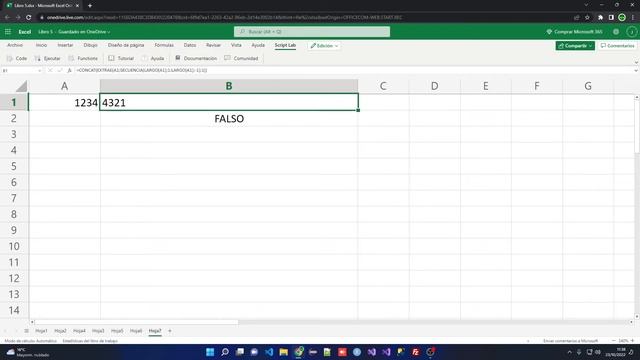Open the weather widget on taskbar
Screen dimensions: 640x360
pos(28,352)
